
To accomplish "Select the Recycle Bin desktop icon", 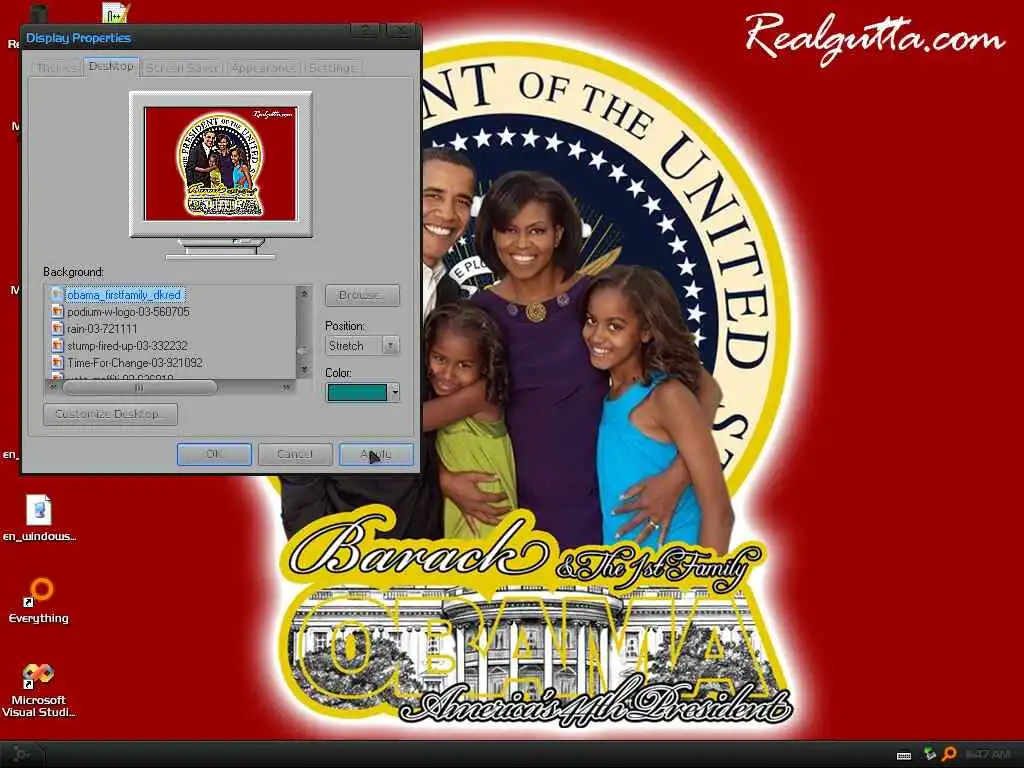I will click(39, 13).
